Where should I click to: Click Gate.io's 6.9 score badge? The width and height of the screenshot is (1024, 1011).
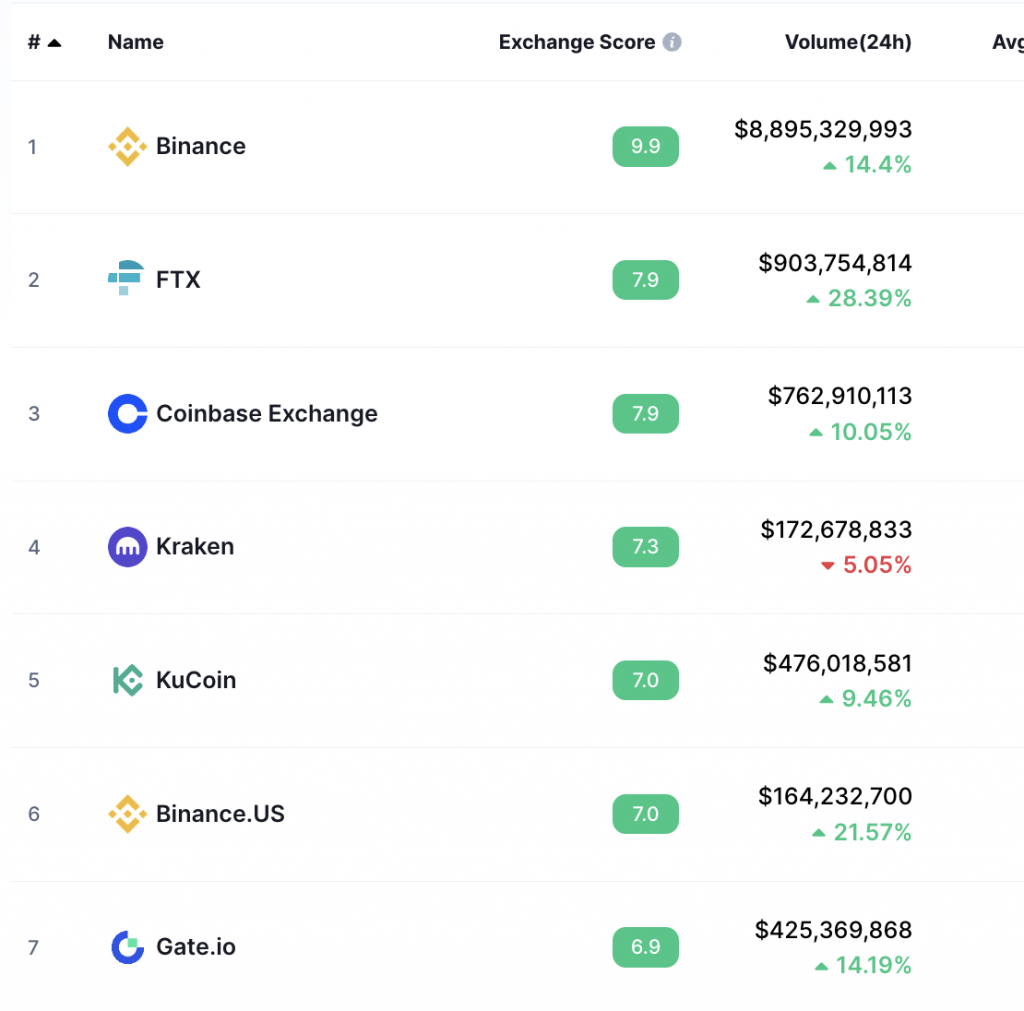[x=645, y=947]
